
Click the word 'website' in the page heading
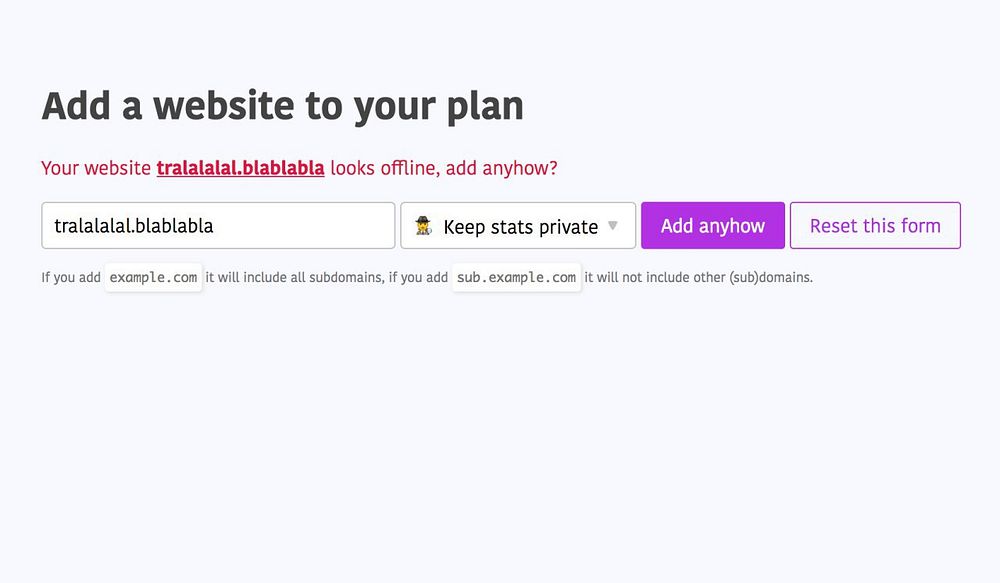point(224,106)
